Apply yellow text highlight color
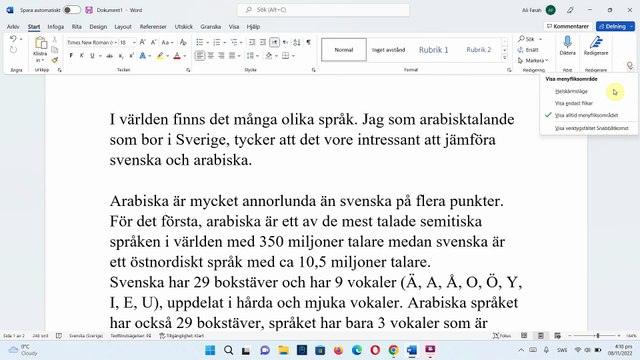The image size is (640, 360). tap(160, 56)
